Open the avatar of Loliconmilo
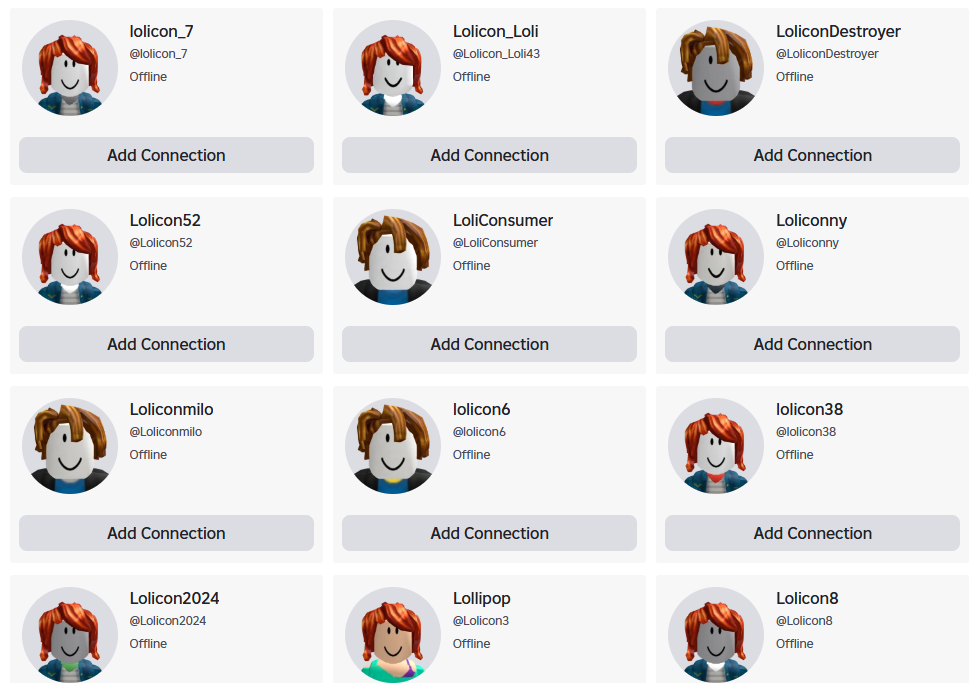Viewport: 980px width, 683px height. (x=70, y=446)
